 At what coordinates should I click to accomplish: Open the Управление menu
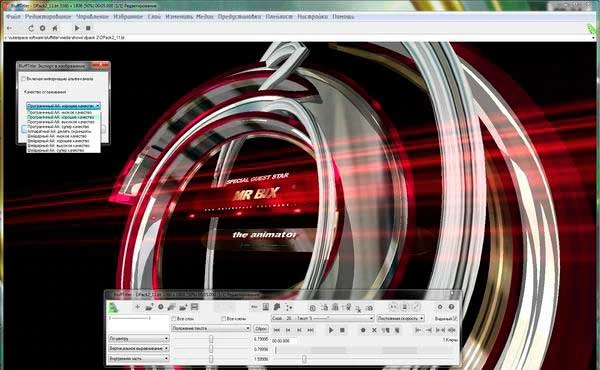[x=92, y=16]
